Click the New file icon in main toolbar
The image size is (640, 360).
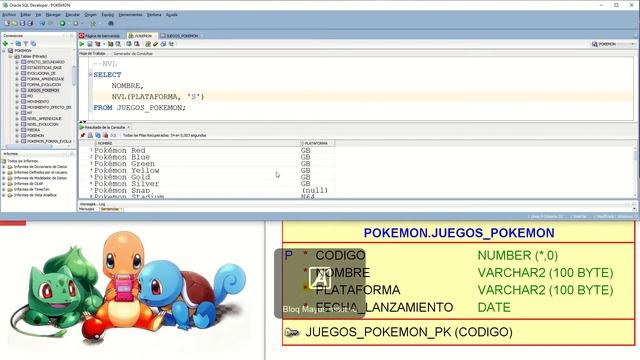coord(7,23)
